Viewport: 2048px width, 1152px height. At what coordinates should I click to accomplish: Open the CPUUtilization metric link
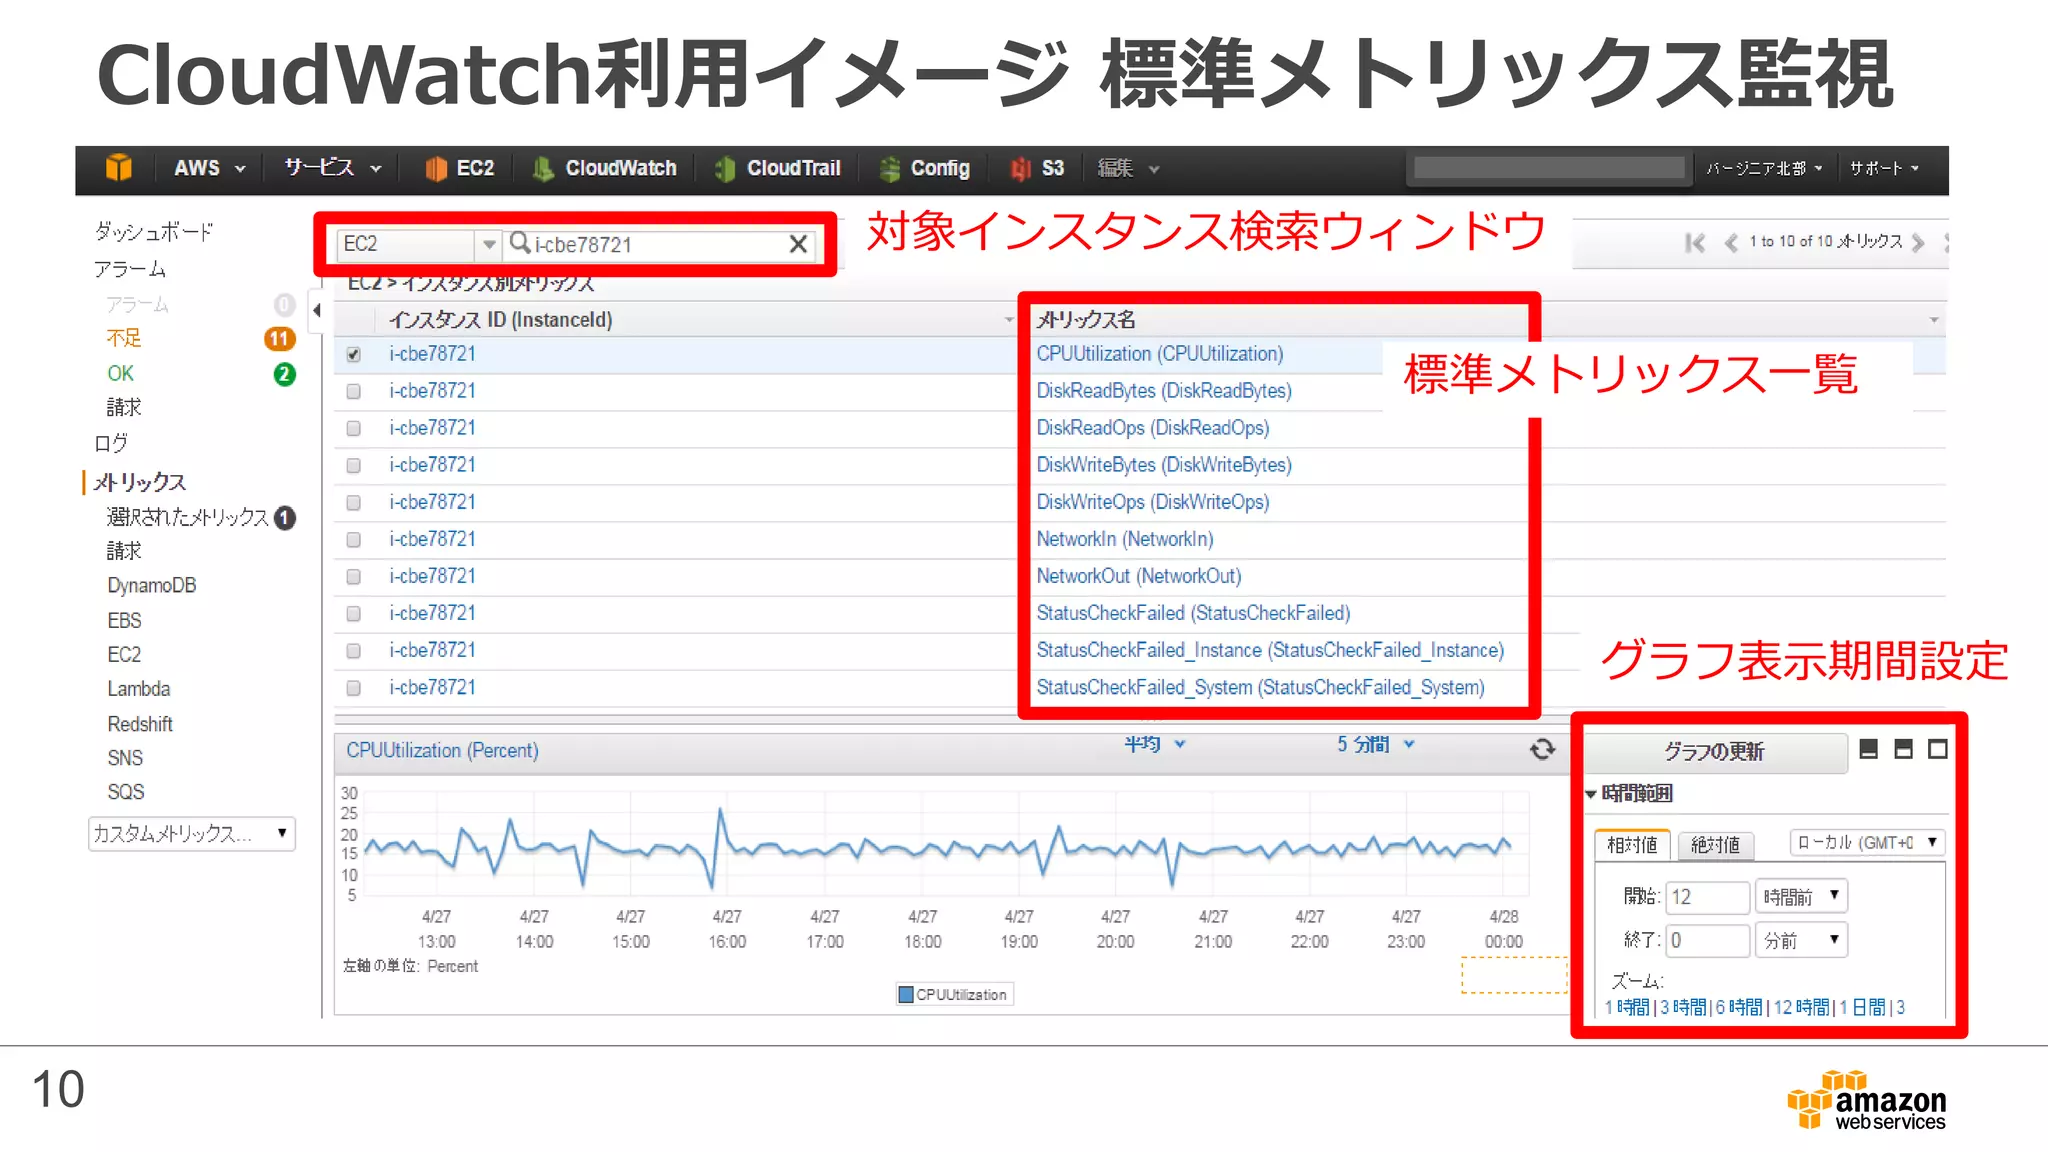(1160, 354)
